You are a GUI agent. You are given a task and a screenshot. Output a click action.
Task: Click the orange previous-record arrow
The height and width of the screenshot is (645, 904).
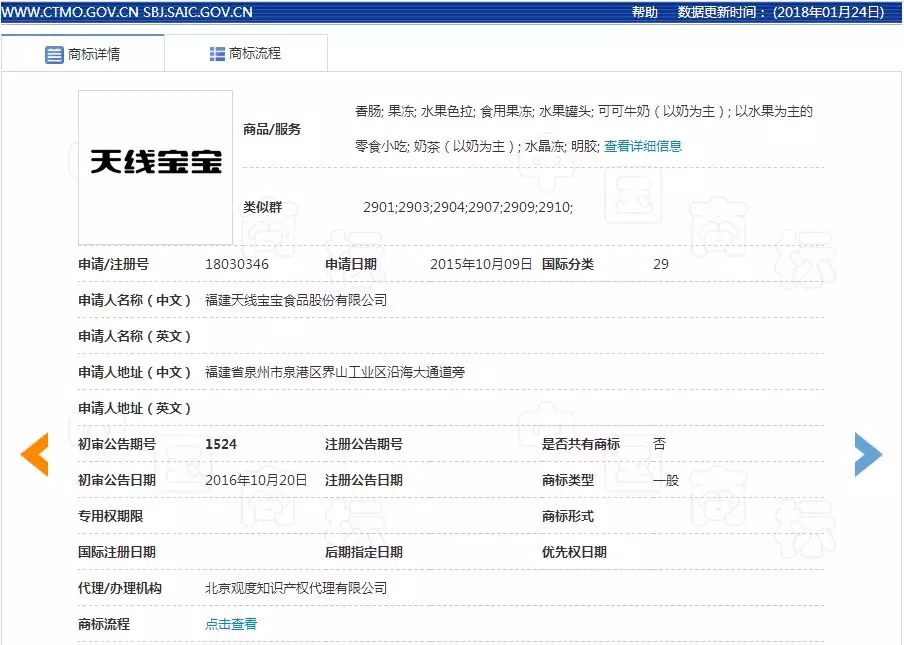point(34,454)
